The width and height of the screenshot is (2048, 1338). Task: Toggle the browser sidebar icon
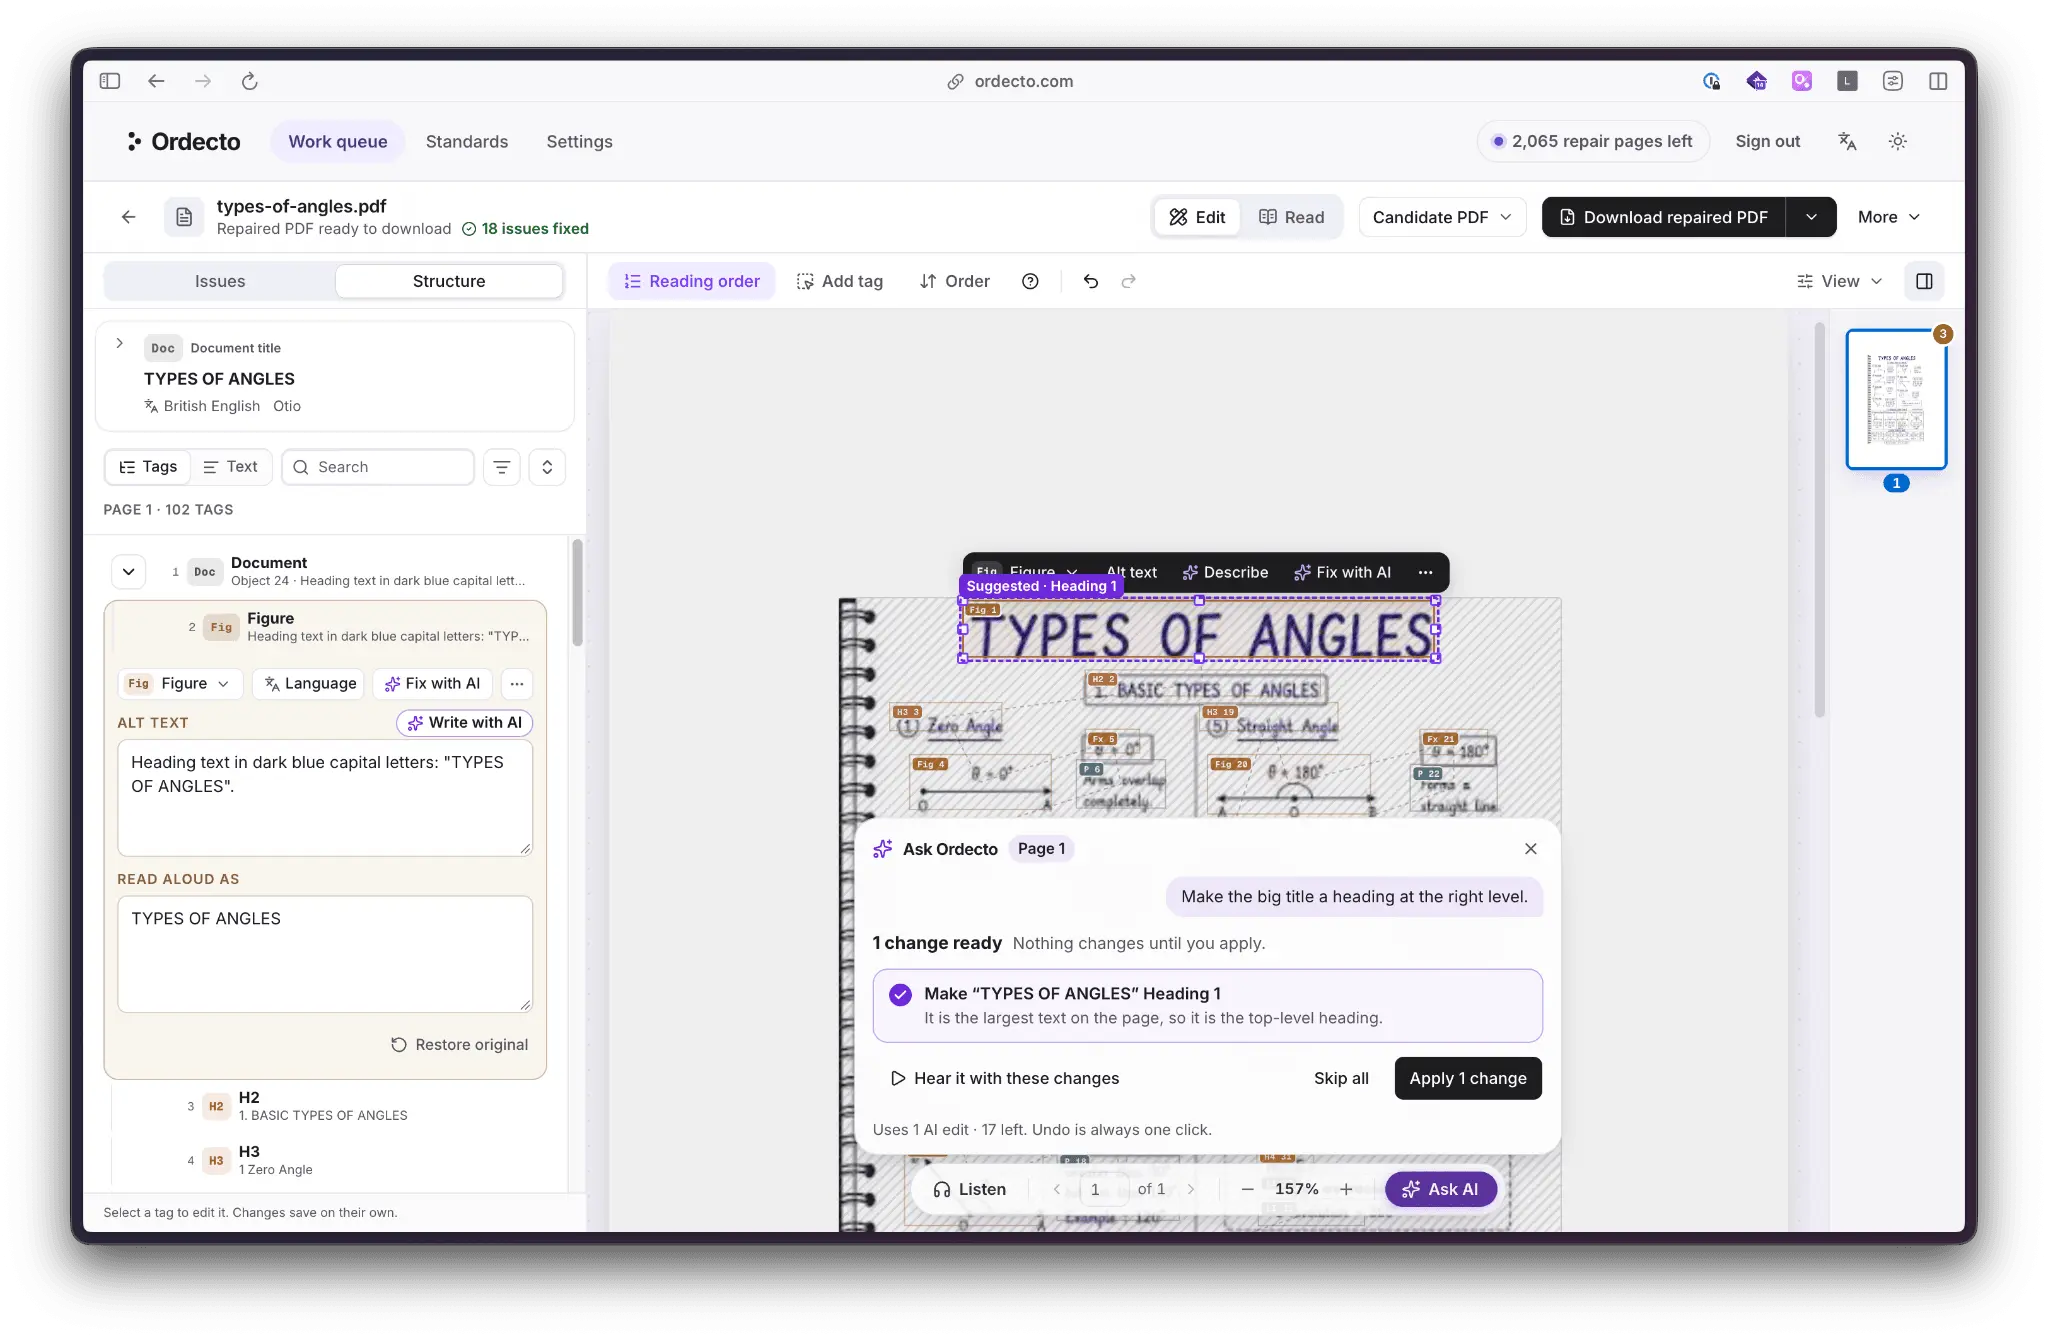110,81
